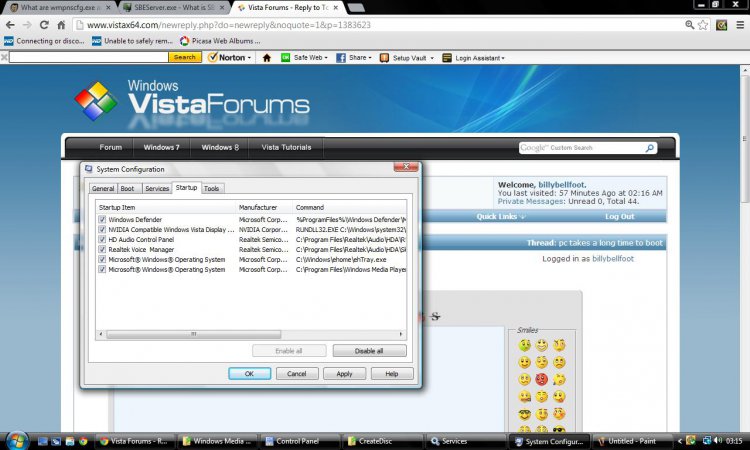This screenshot has height=450, width=750.
Task: Switch to the Tools tab
Action: pyautogui.click(x=211, y=188)
